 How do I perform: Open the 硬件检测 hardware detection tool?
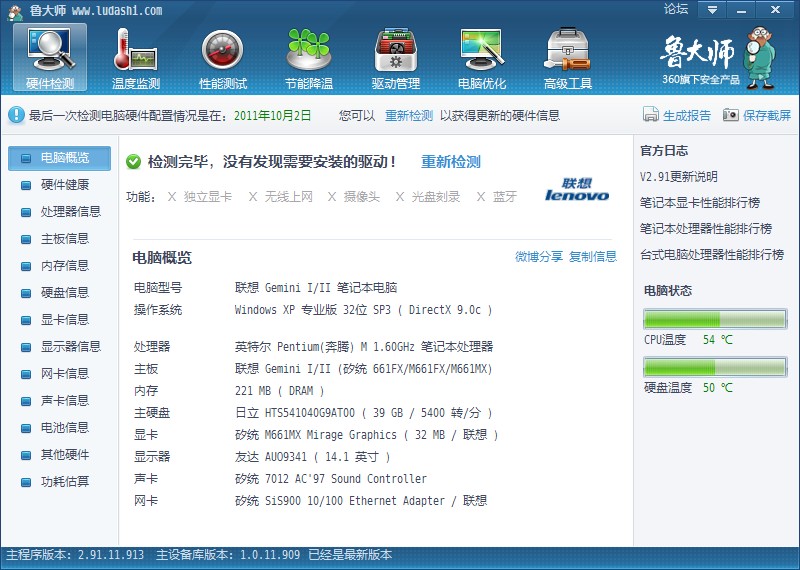(x=50, y=58)
